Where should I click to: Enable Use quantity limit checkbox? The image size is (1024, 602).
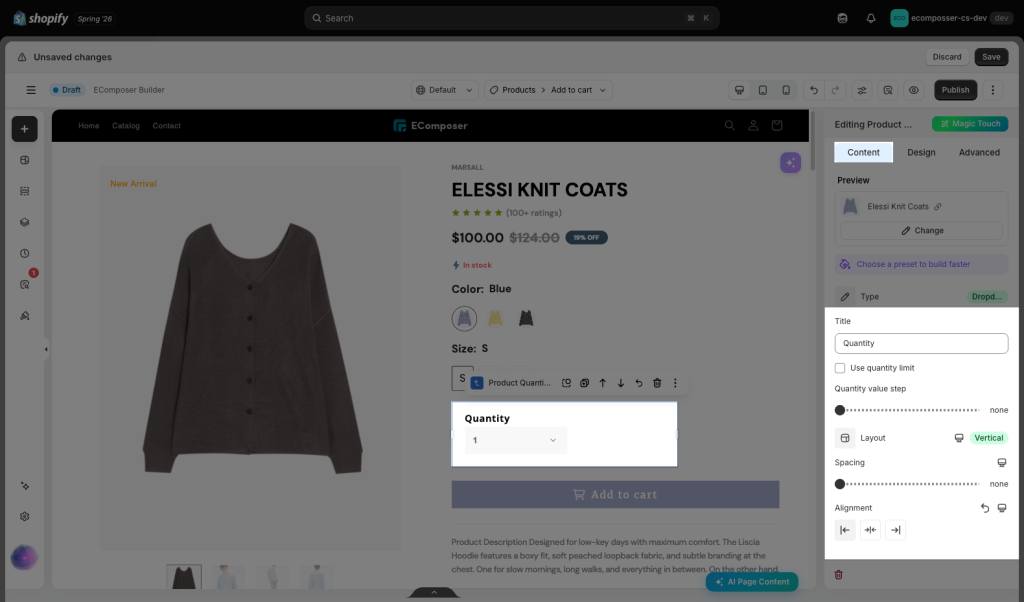pyautogui.click(x=840, y=368)
